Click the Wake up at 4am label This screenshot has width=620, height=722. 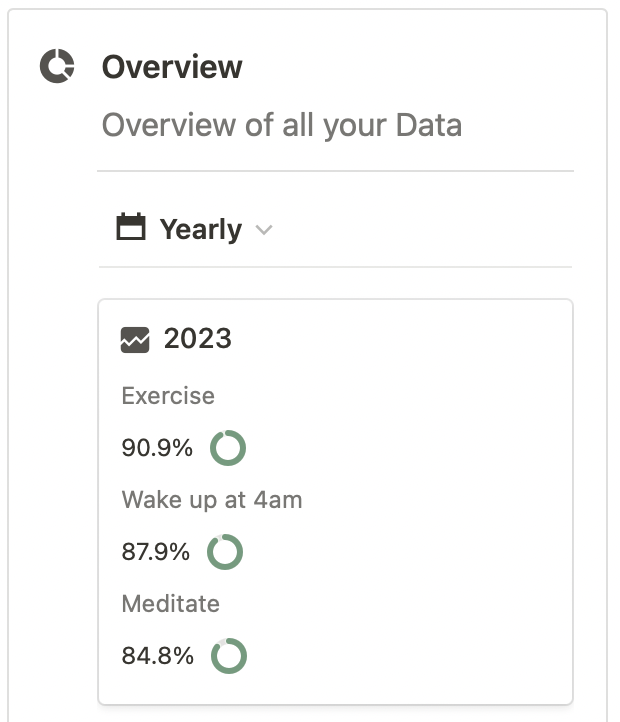pyautogui.click(x=212, y=500)
